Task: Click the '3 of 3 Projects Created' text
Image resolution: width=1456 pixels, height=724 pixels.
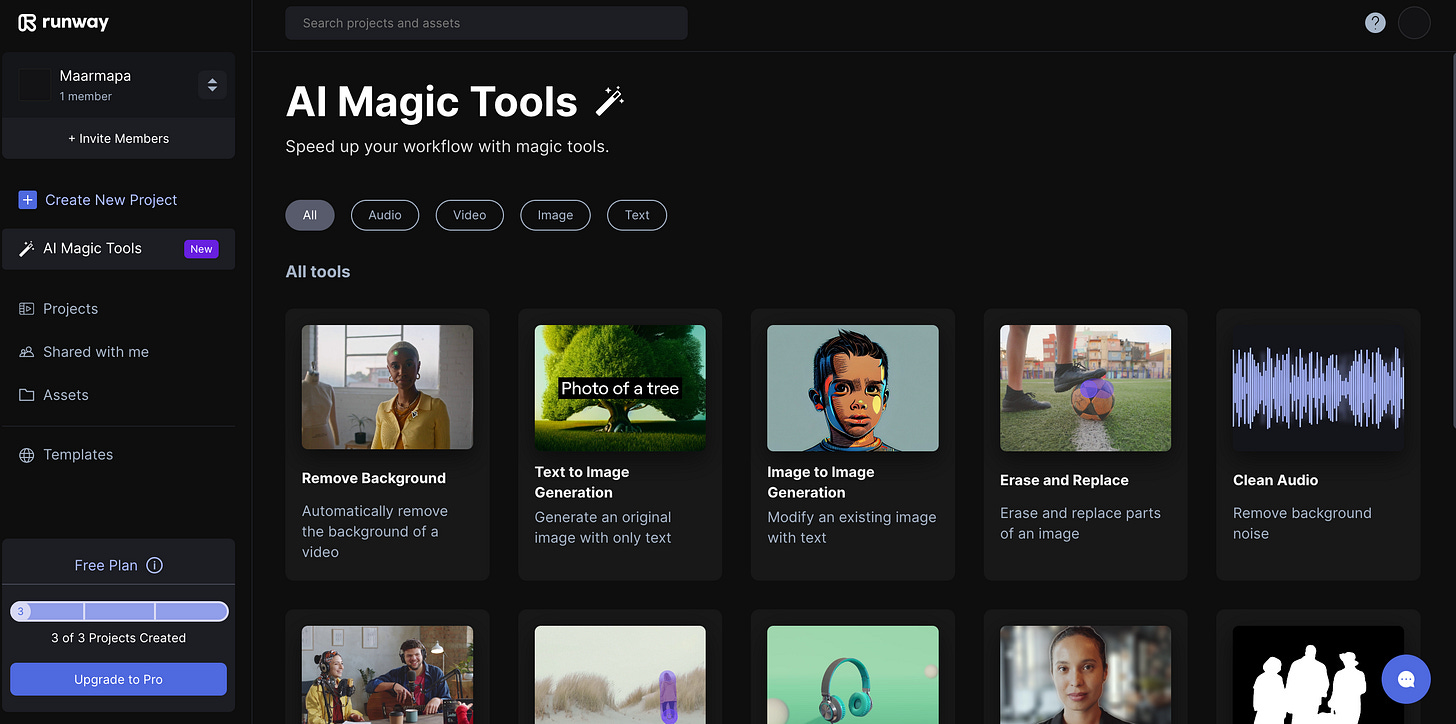Action: click(x=118, y=638)
